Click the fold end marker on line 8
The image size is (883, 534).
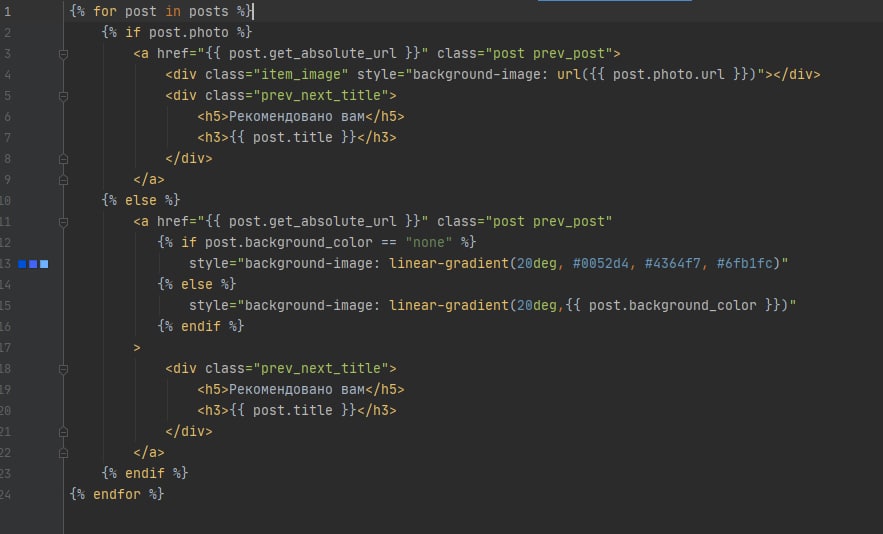coord(63,159)
